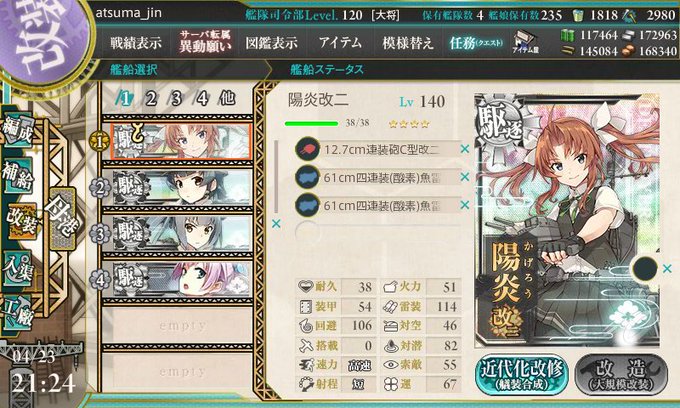Image resolution: width=680 pixels, height=408 pixels.
Task: Click the 近代化改修 modernization button
Action: (522, 375)
